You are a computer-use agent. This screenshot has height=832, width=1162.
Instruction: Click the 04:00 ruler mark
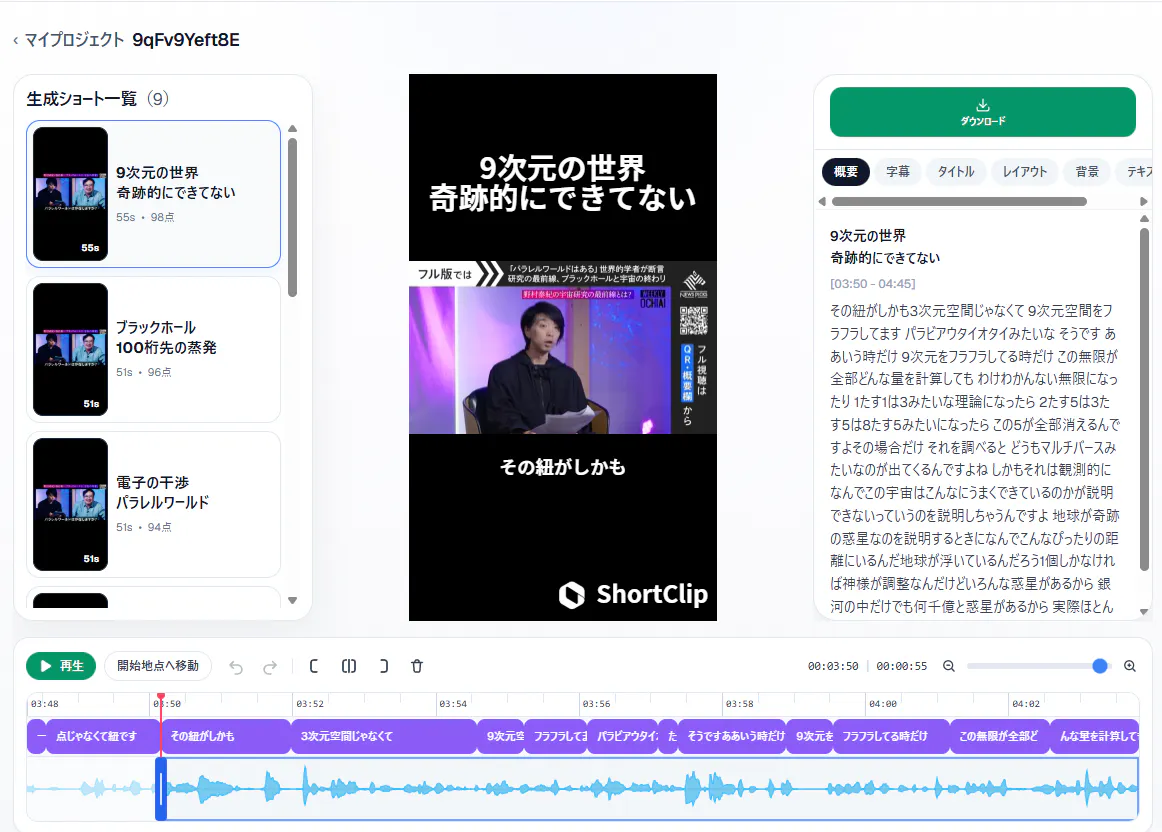[883, 704]
